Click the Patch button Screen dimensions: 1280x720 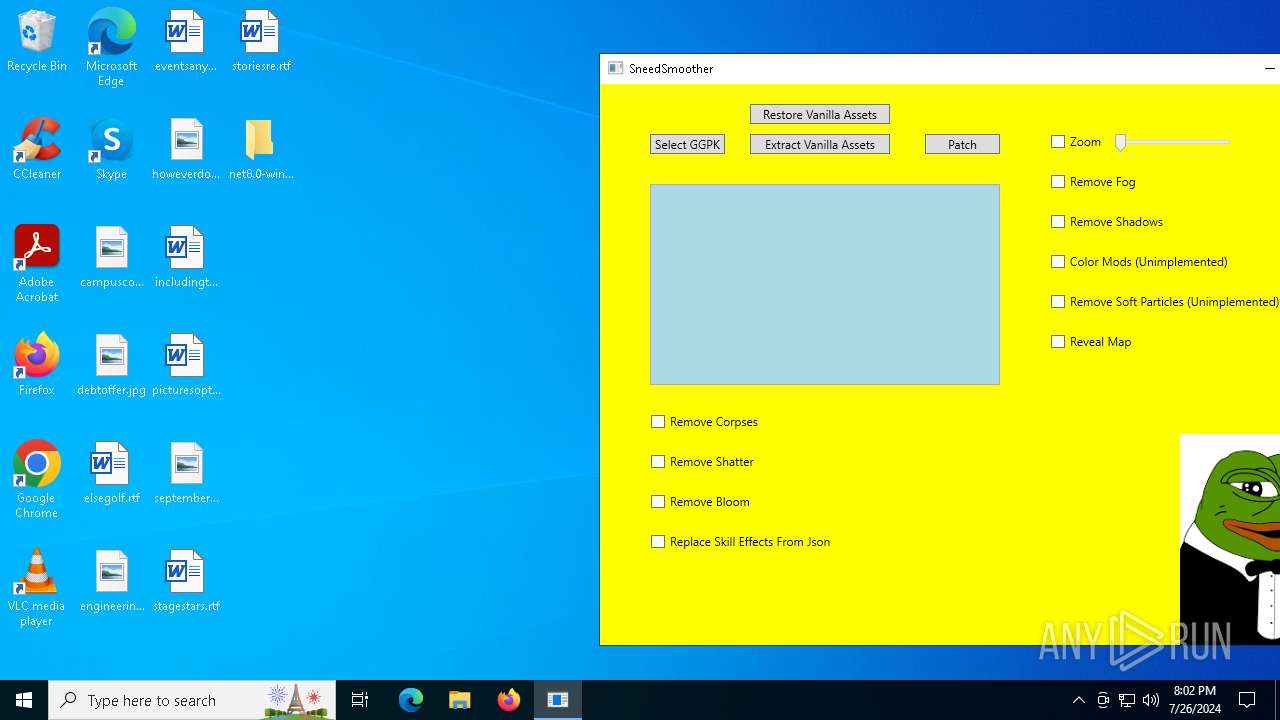(x=962, y=144)
